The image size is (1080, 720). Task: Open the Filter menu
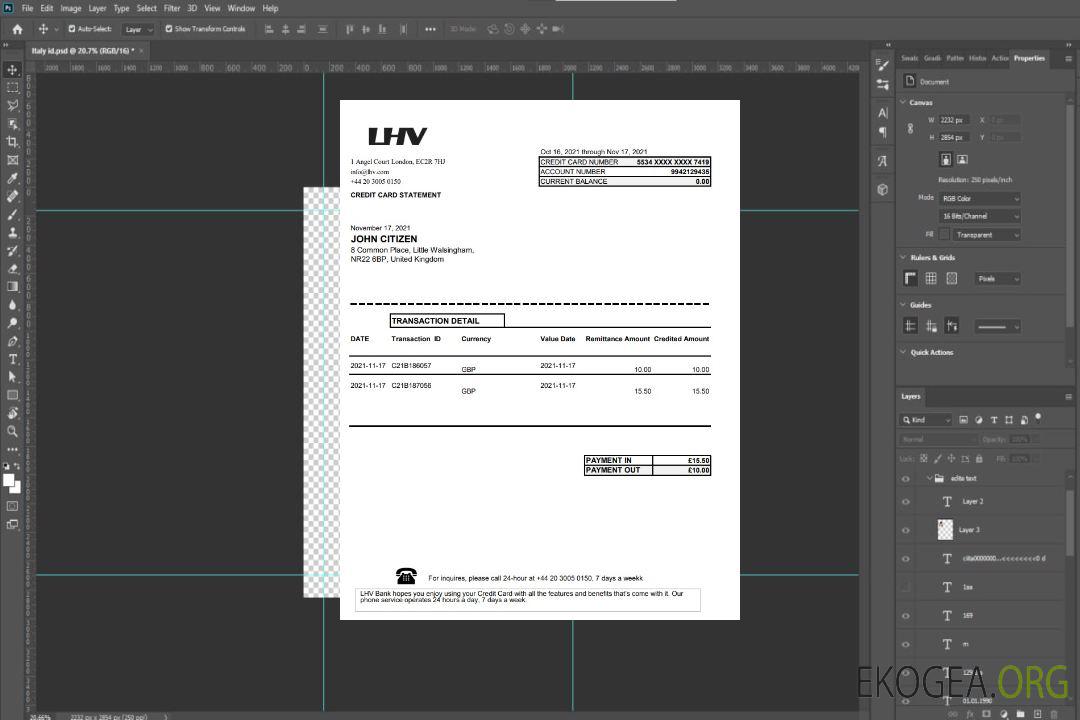pyautogui.click(x=172, y=8)
